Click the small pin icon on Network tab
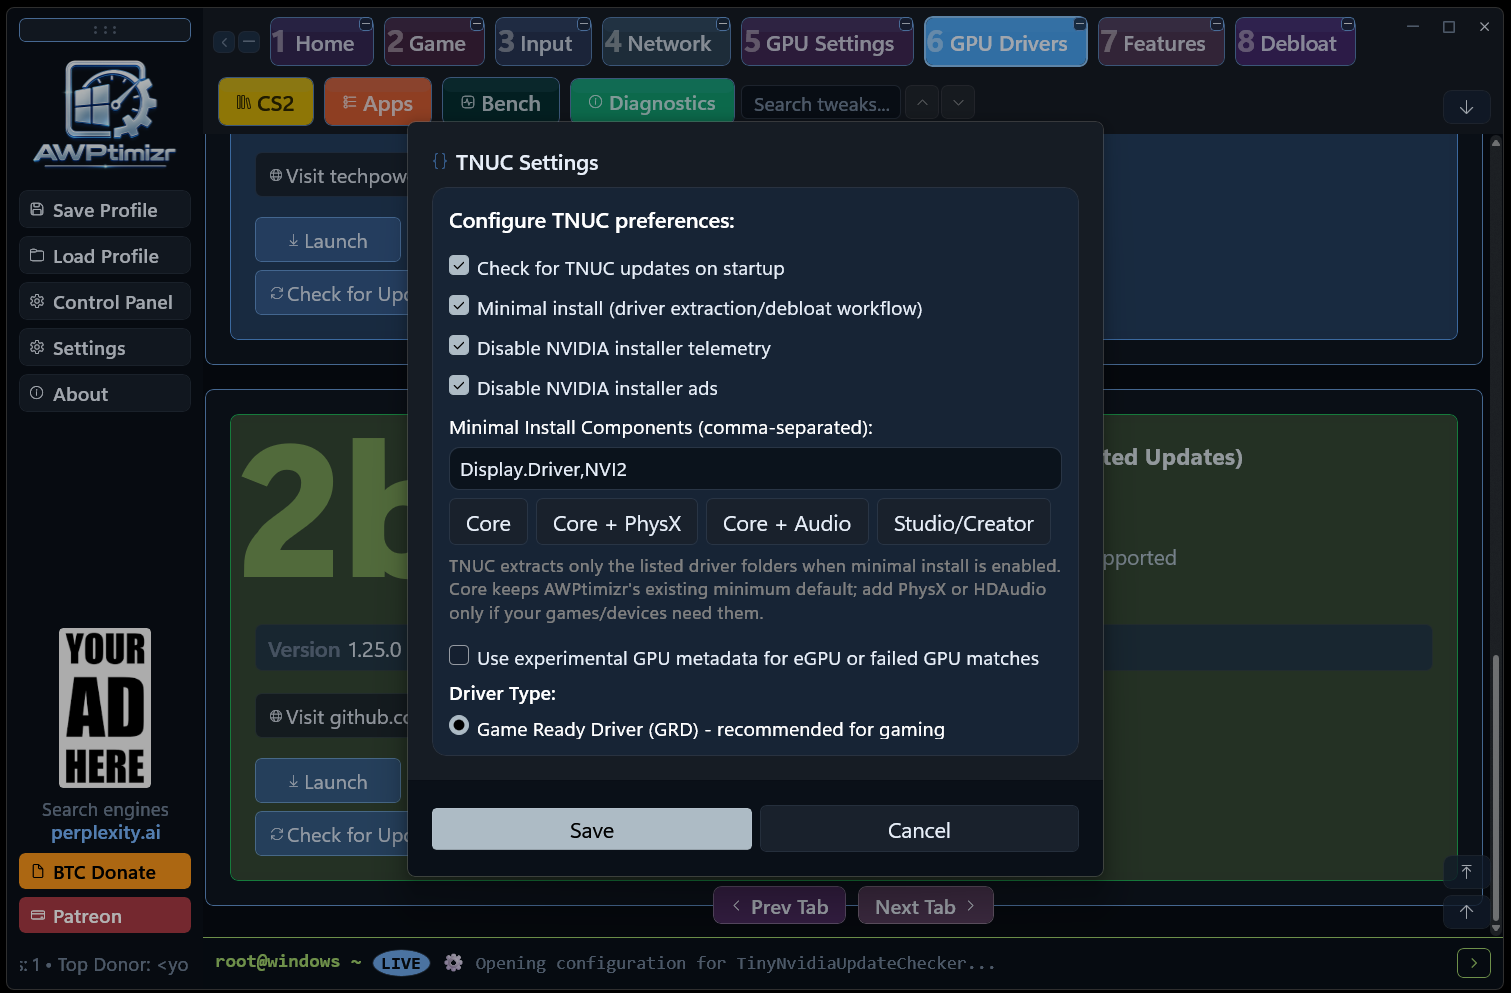Screen dimensions: 1511x993 723,24
